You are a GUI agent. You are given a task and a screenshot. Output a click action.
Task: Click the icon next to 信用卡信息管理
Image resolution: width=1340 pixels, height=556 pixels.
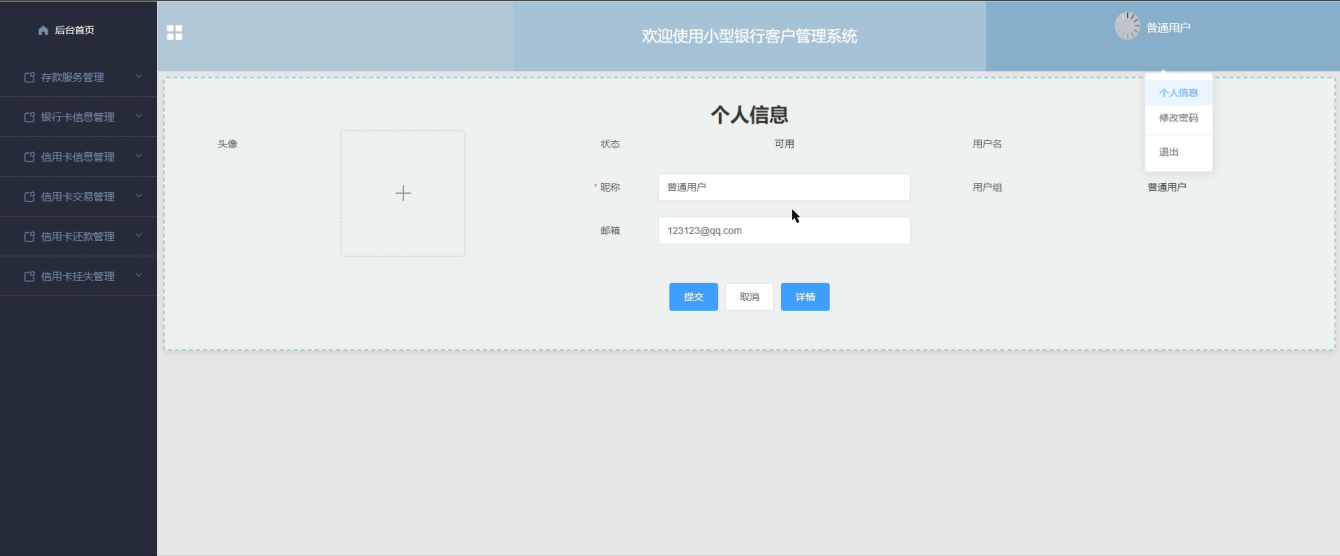pyautogui.click(x=29, y=157)
